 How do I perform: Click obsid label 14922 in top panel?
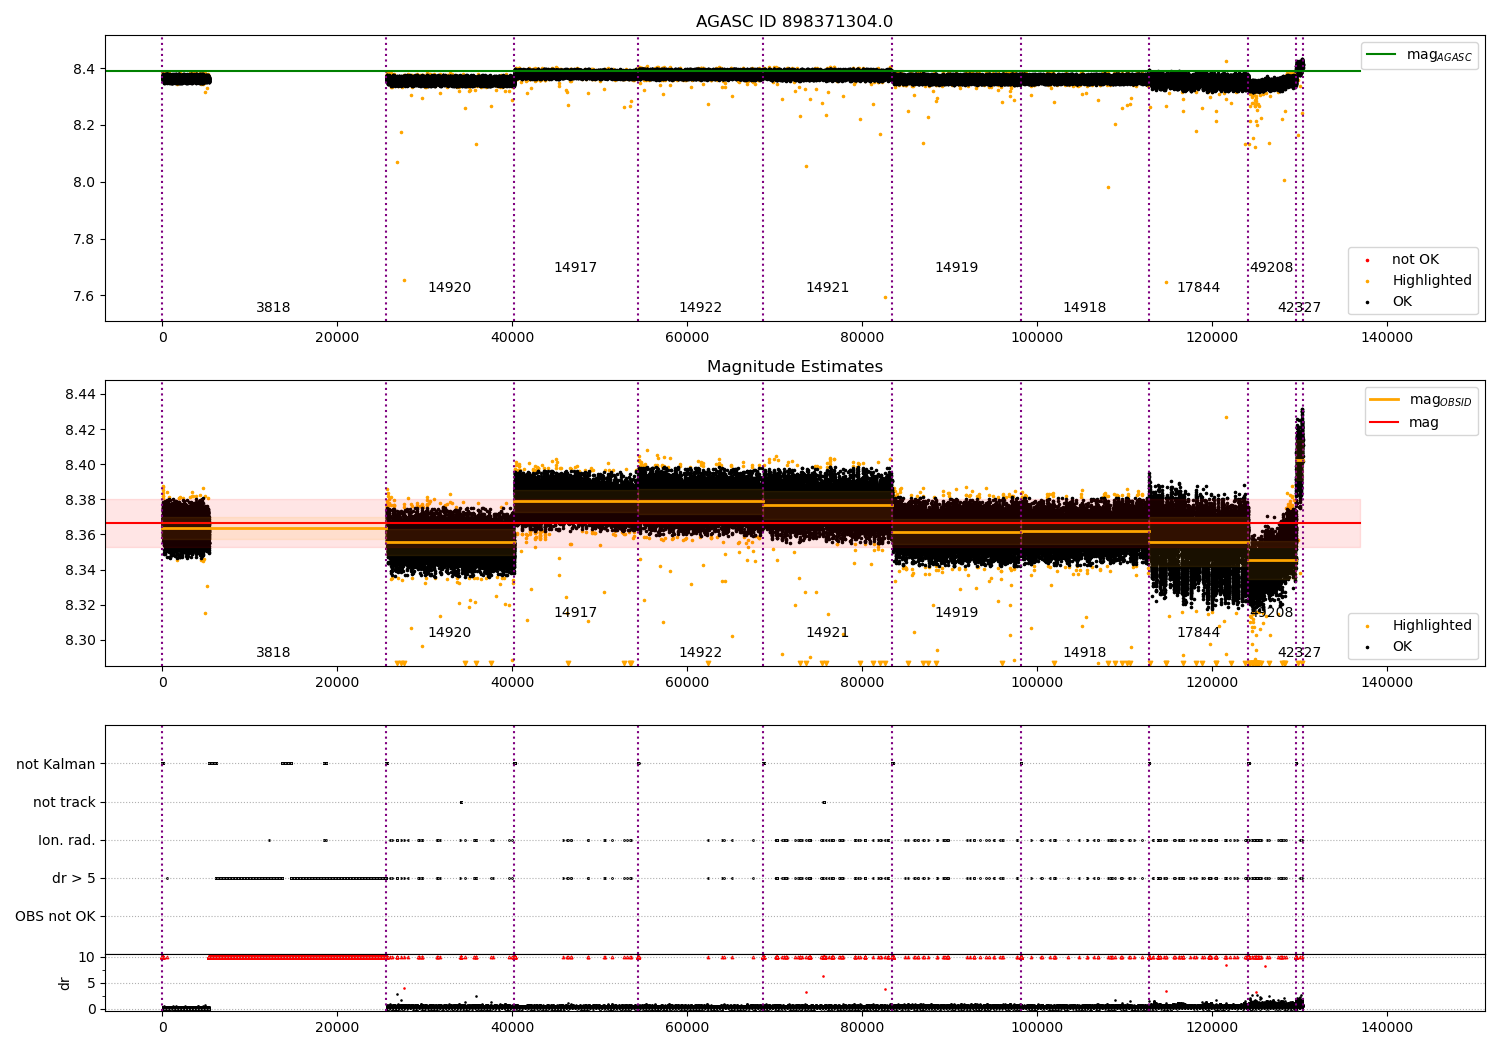[700, 308]
